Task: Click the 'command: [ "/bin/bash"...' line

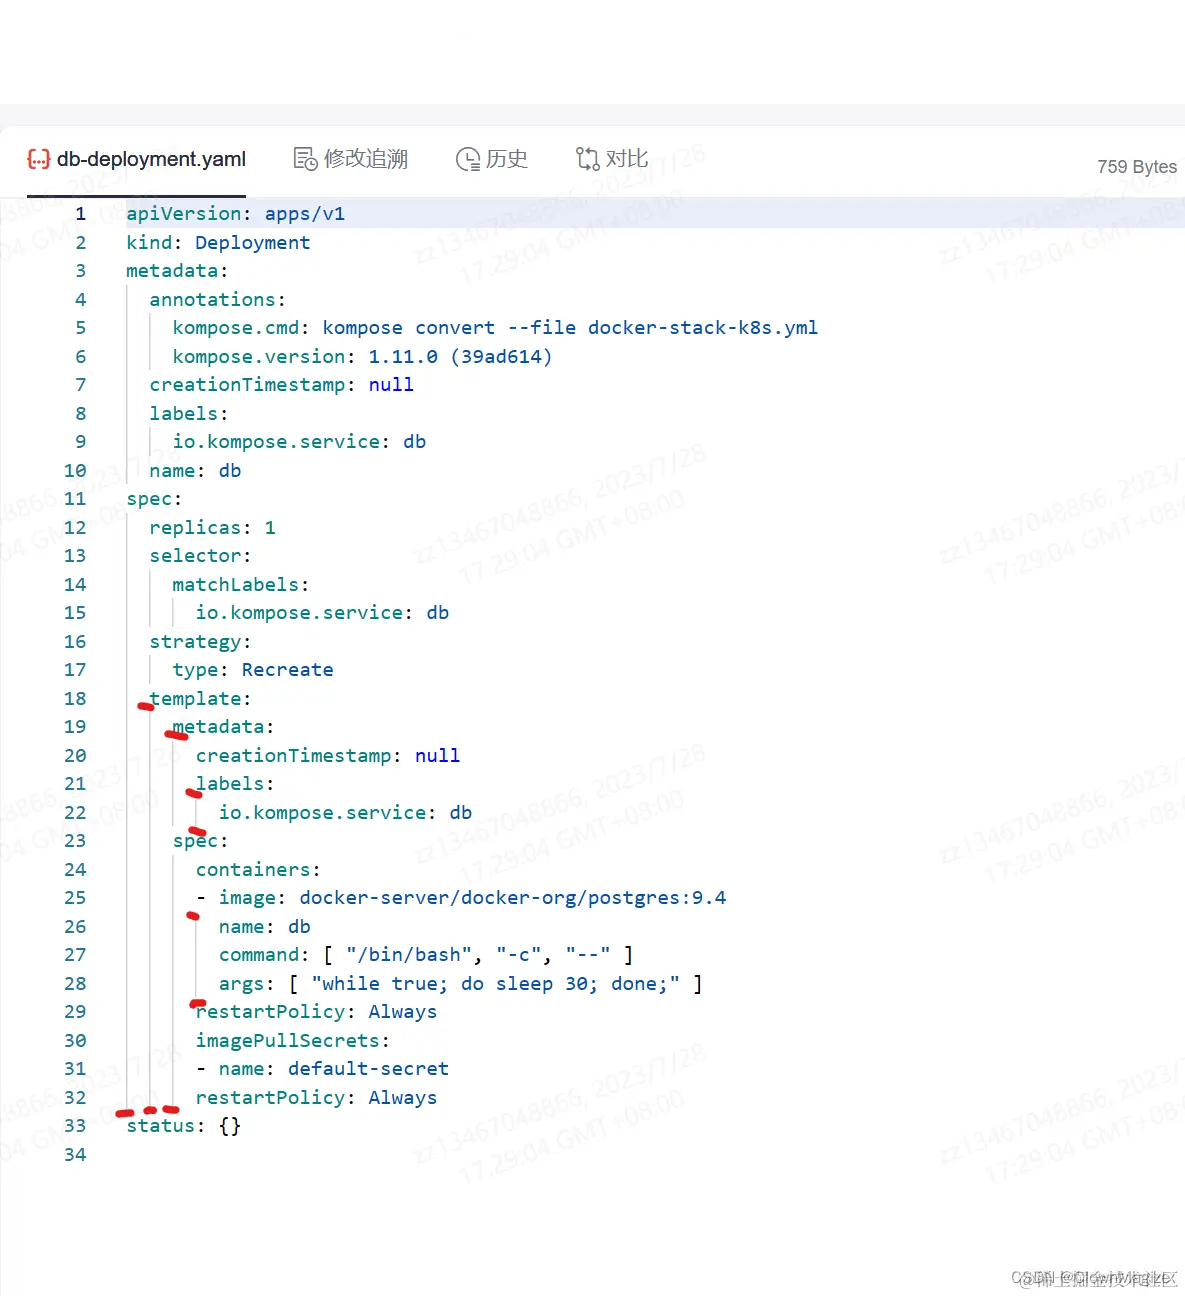Action: [x=426, y=955]
